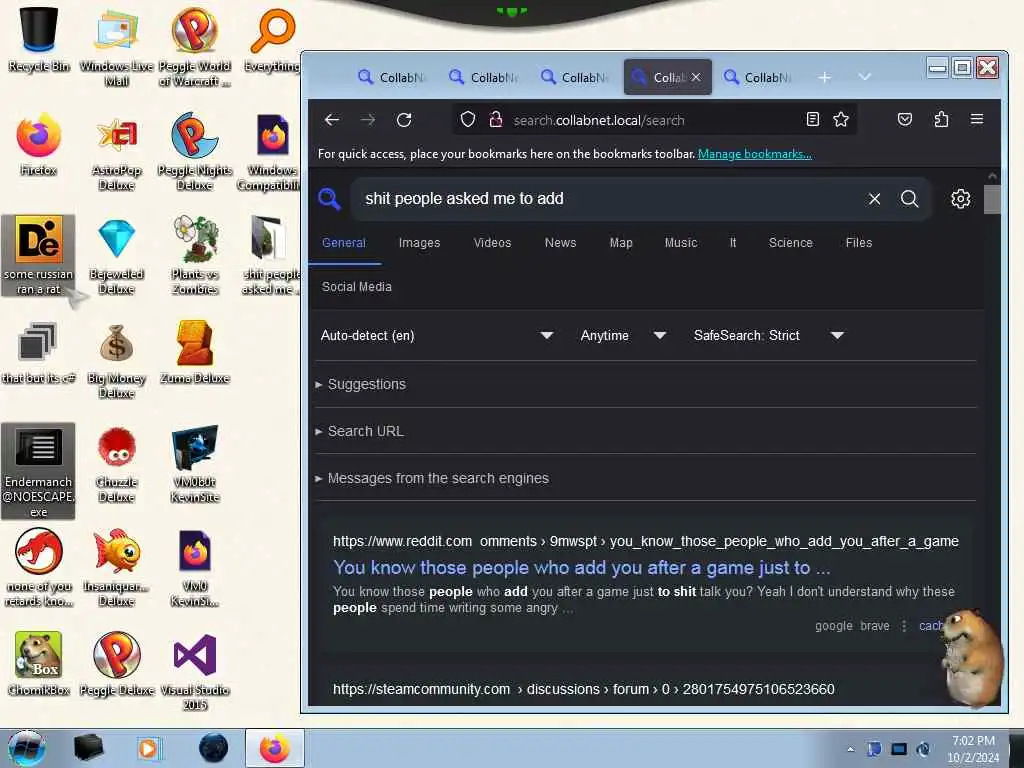Viewport: 1024px width, 768px height.
Task: Open media player from the taskbar
Action: click(x=148, y=749)
